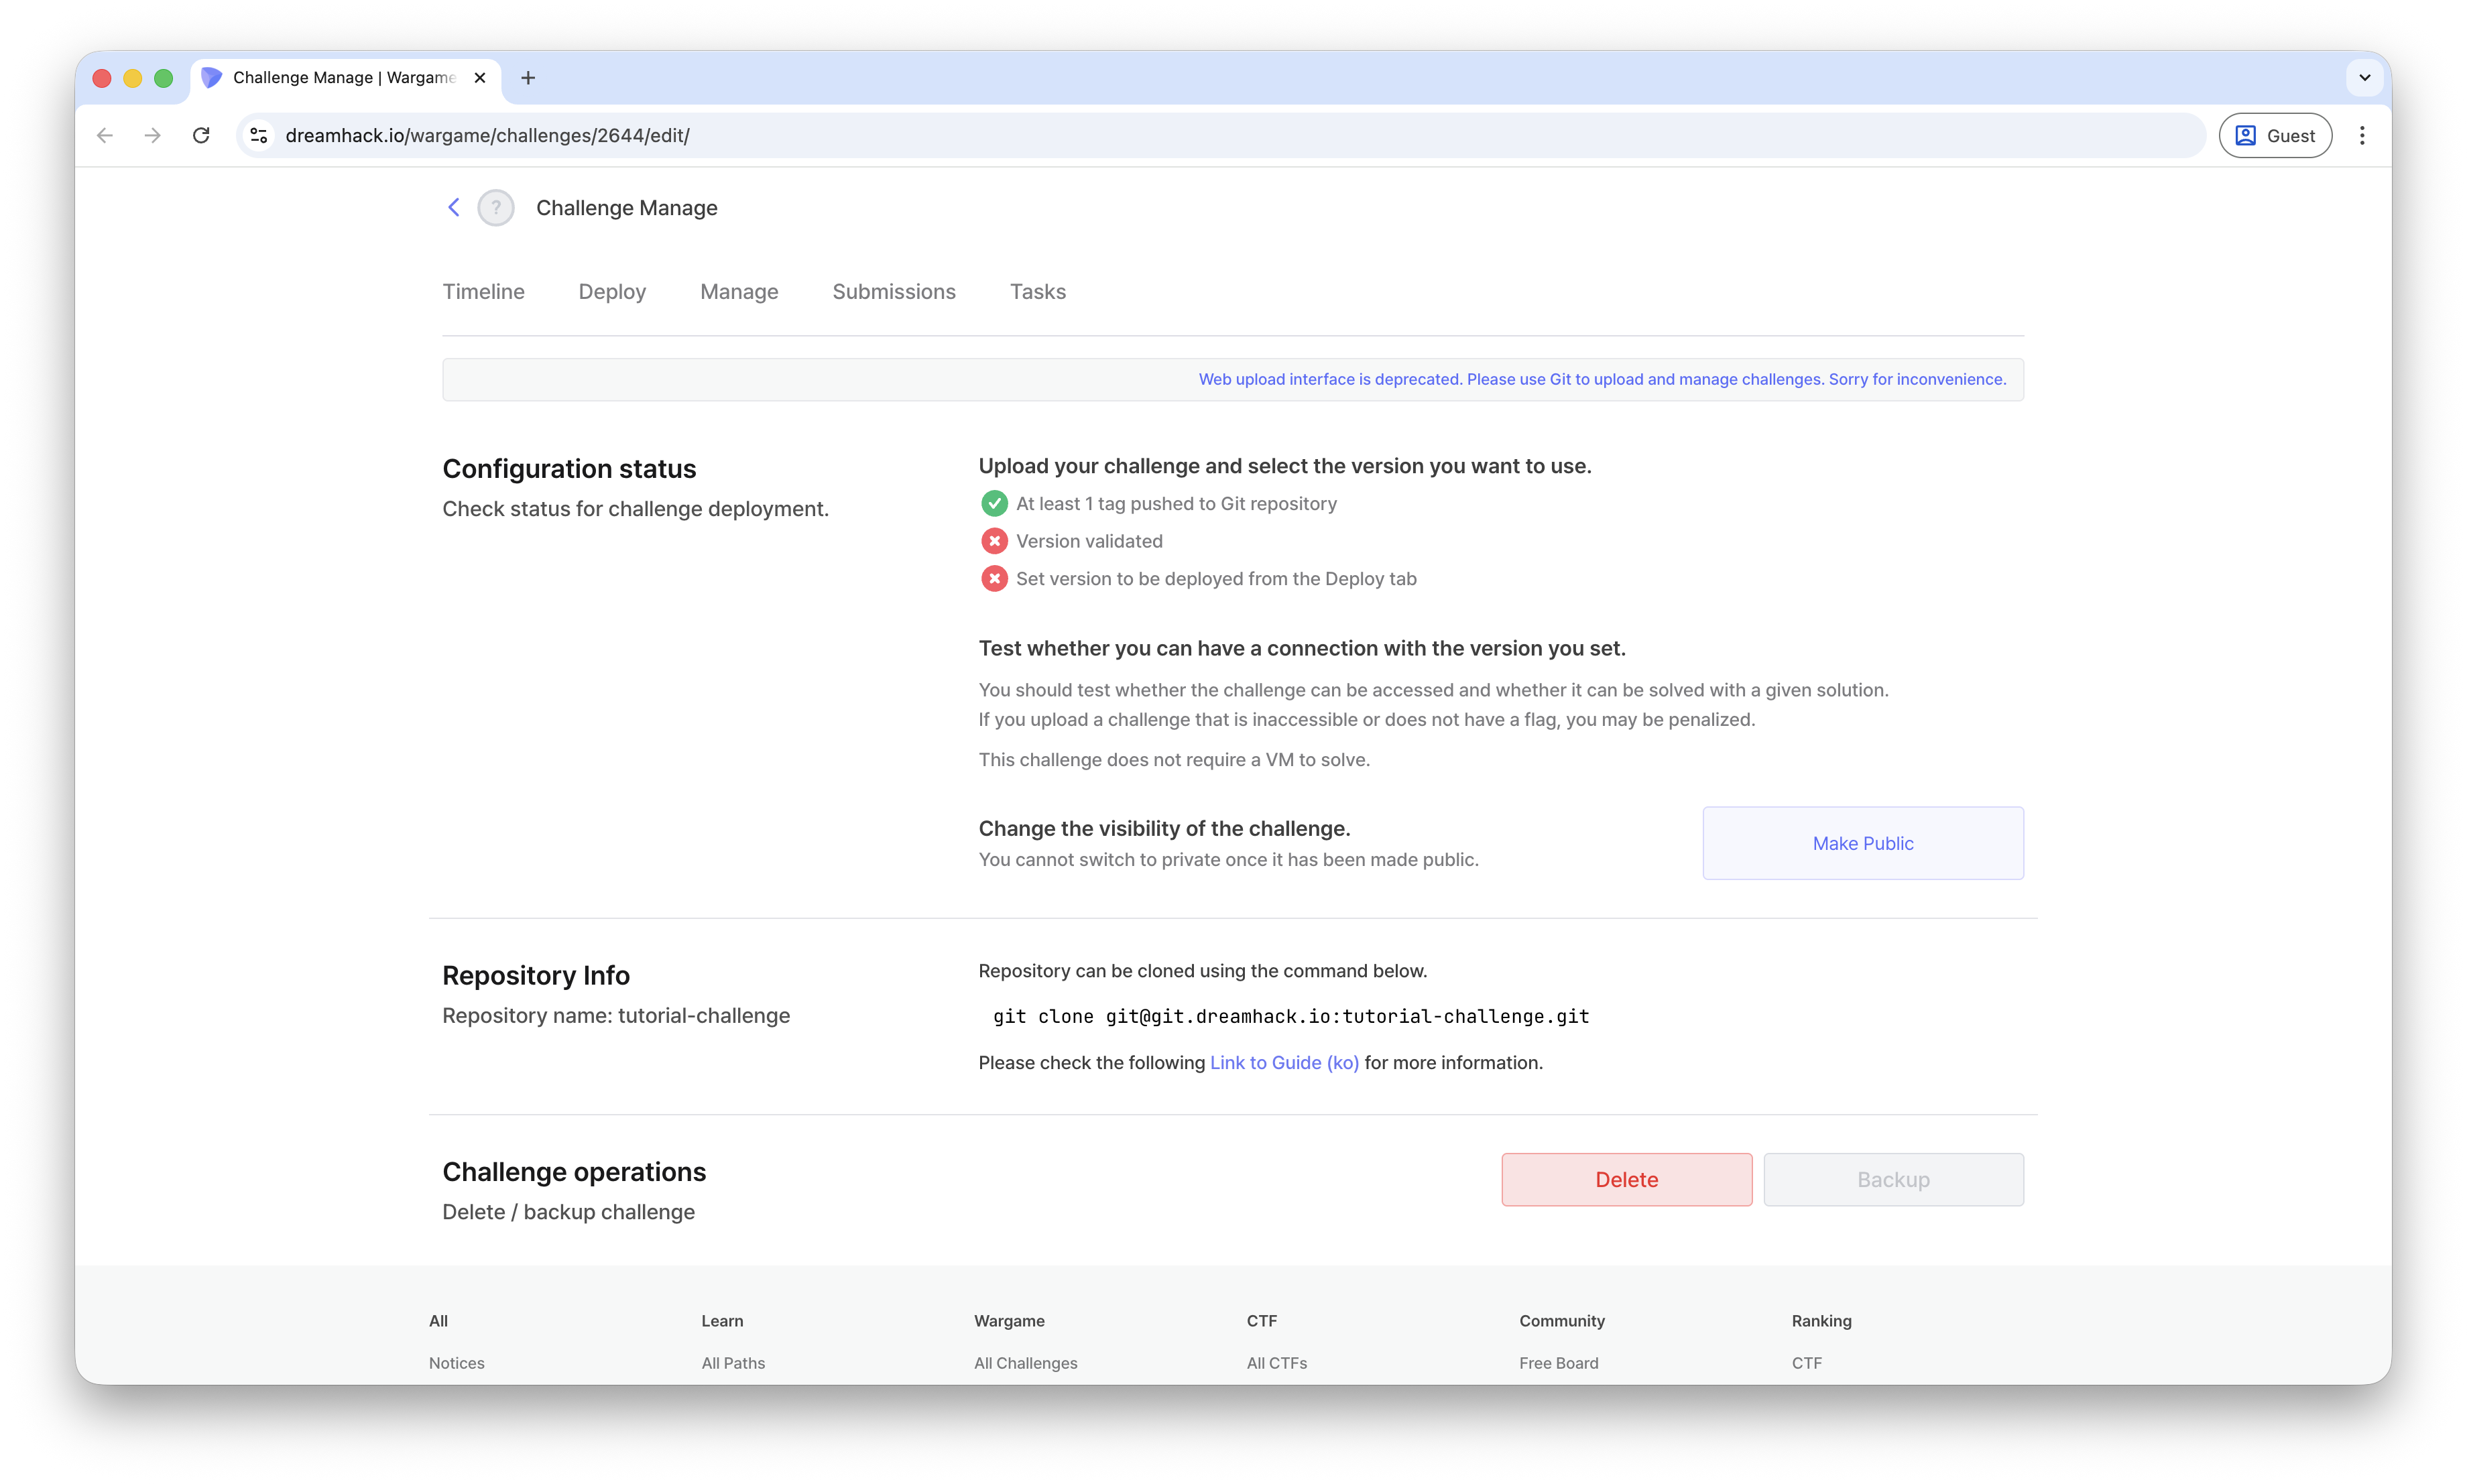The height and width of the screenshot is (1484, 2467).
Task: Open the Submissions tab
Action: [x=893, y=292]
